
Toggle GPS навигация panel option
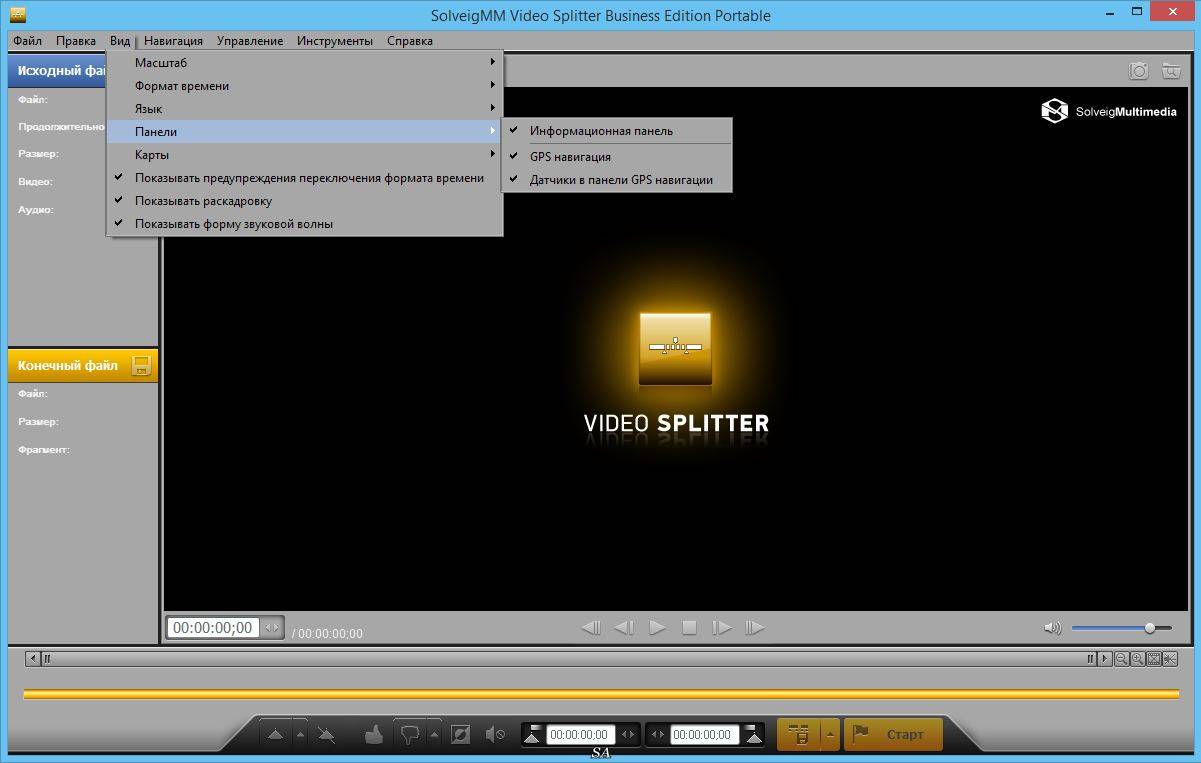point(617,157)
